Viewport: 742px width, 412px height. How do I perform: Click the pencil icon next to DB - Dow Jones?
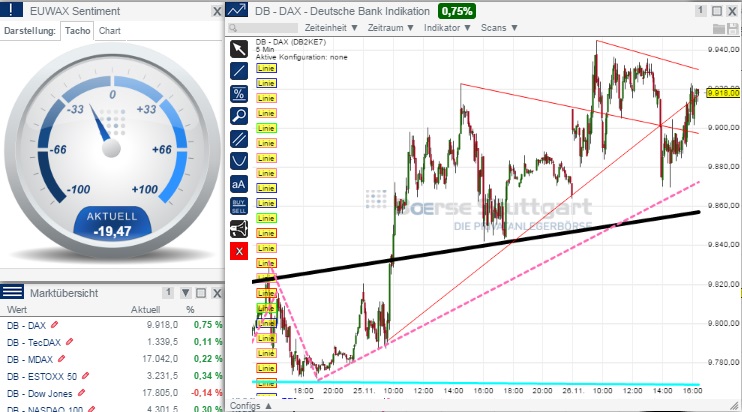click(81, 393)
